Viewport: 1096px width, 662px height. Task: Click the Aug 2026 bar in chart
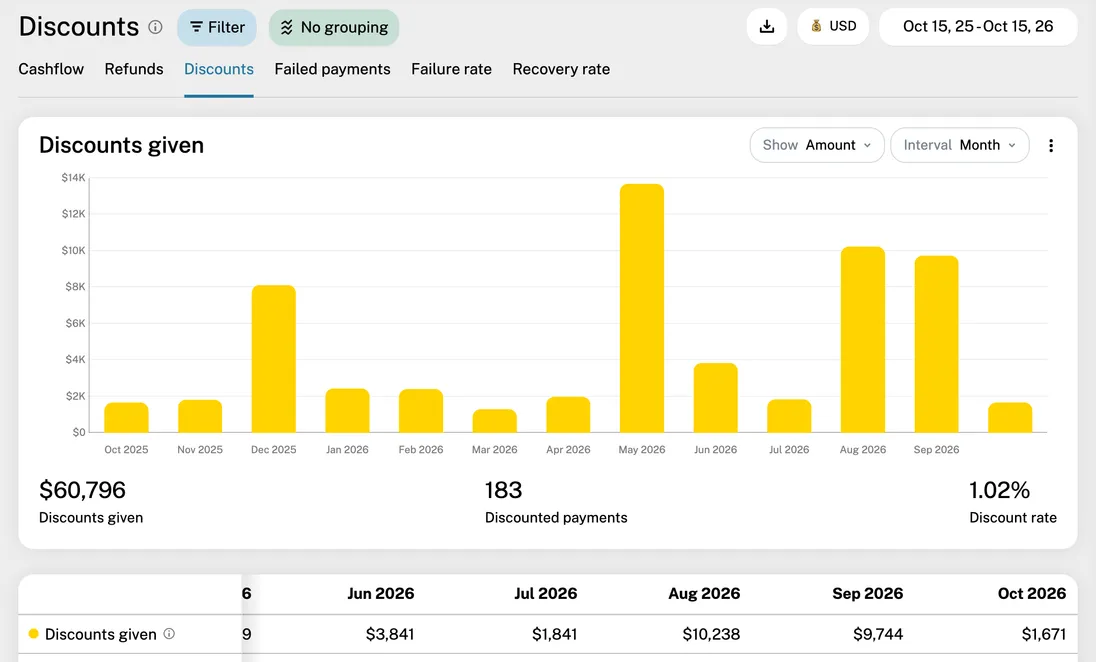(863, 340)
